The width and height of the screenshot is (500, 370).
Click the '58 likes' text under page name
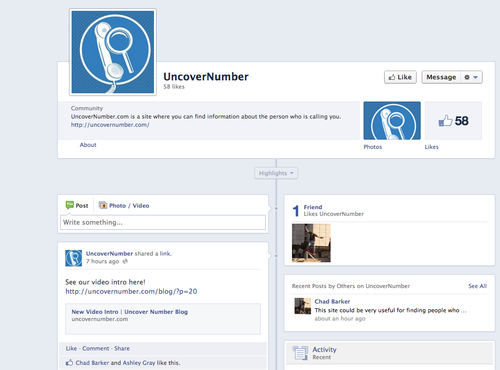[174, 87]
